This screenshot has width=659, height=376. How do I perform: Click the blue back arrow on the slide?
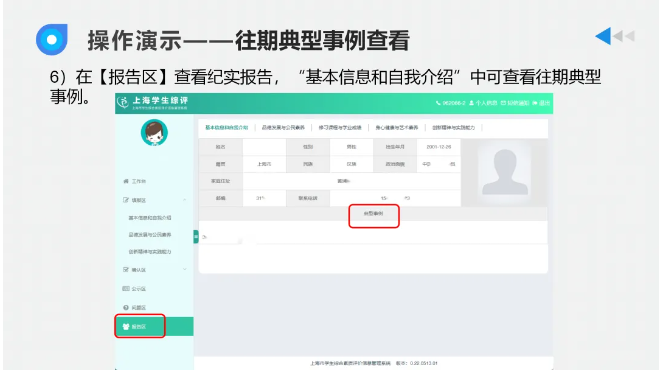point(603,36)
